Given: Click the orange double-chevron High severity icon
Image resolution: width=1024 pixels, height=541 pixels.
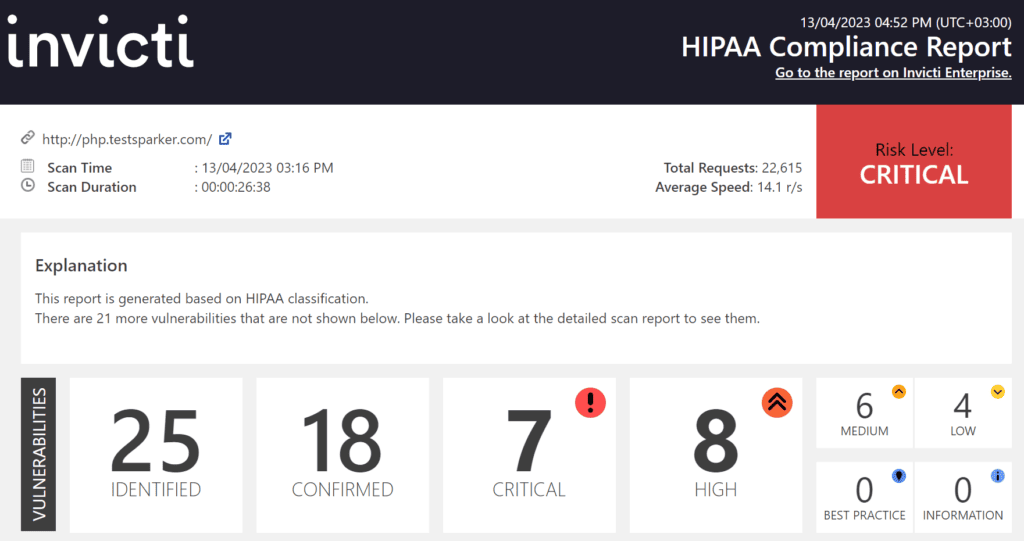Looking at the screenshot, I should (777, 402).
